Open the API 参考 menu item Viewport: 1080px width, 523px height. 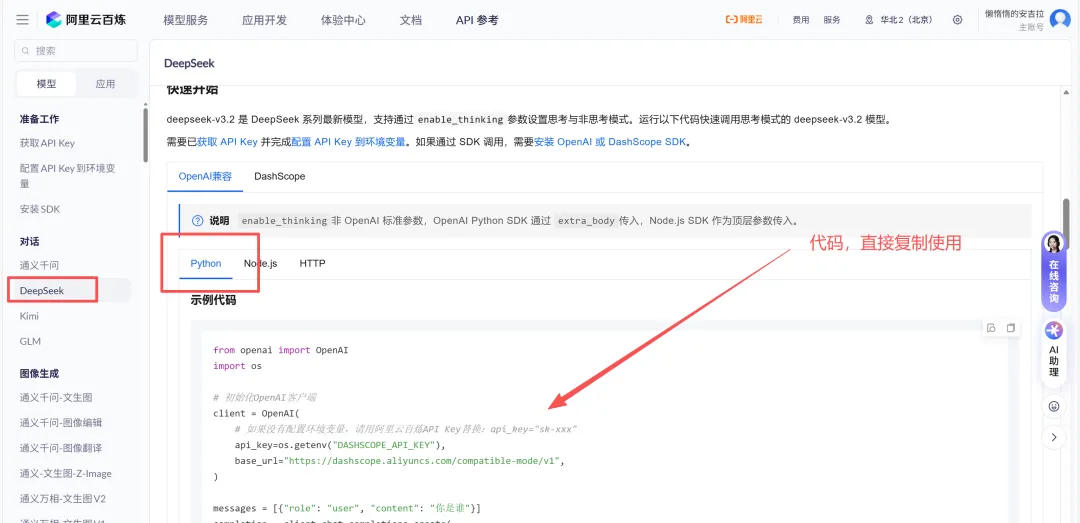coord(477,20)
